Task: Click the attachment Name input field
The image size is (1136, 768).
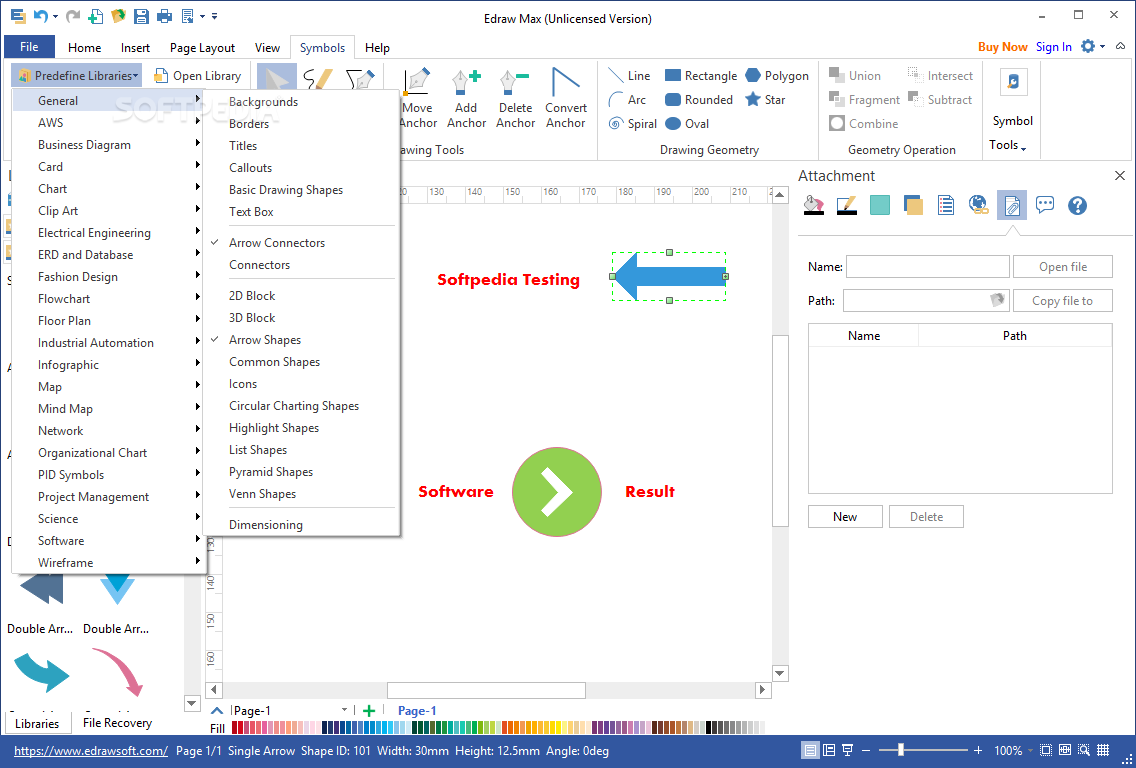Action: click(x=927, y=267)
